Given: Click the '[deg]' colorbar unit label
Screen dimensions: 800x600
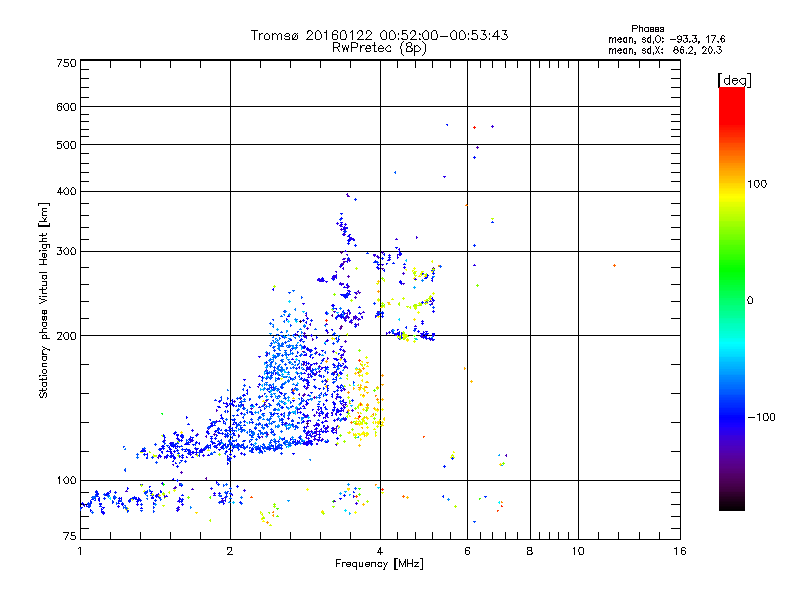Looking at the screenshot, I should click(x=734, y=81).
